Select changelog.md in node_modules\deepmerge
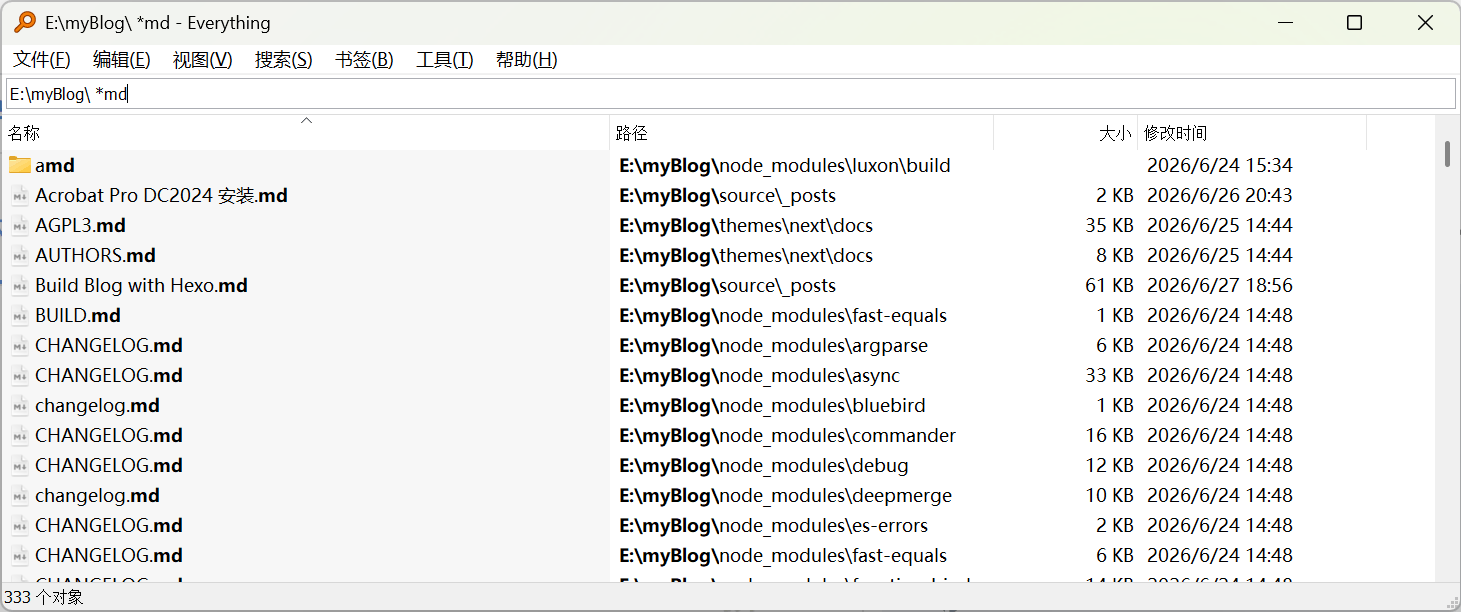The width and height of the screenshot is (1461, 612). tap(97, 495)
